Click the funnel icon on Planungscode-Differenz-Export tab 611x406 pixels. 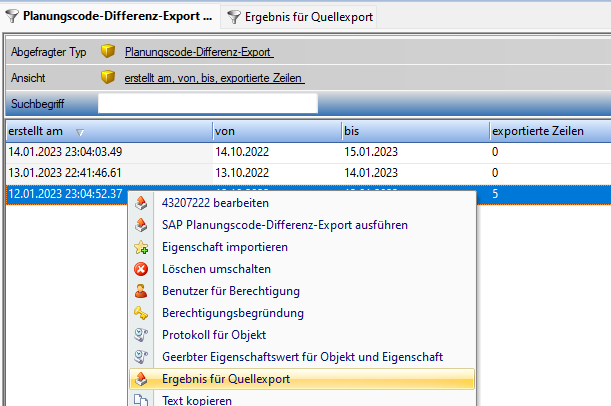pos(10,16)
